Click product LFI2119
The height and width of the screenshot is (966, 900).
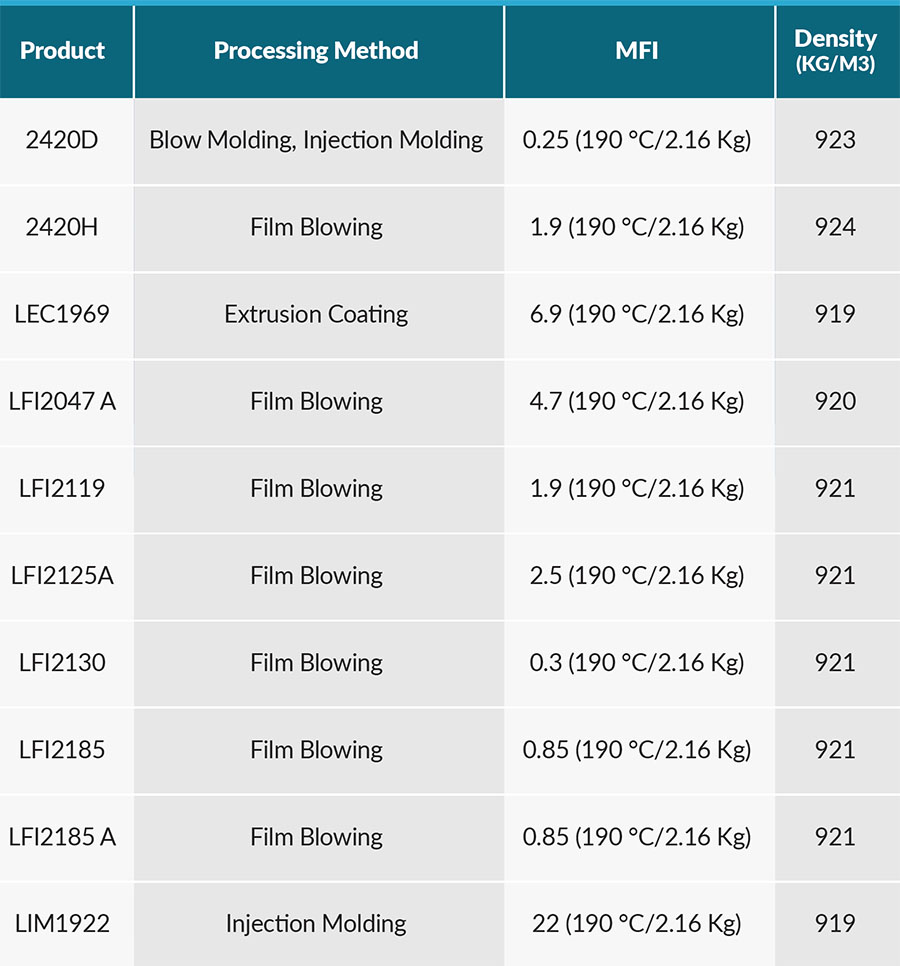pos(62,488)
